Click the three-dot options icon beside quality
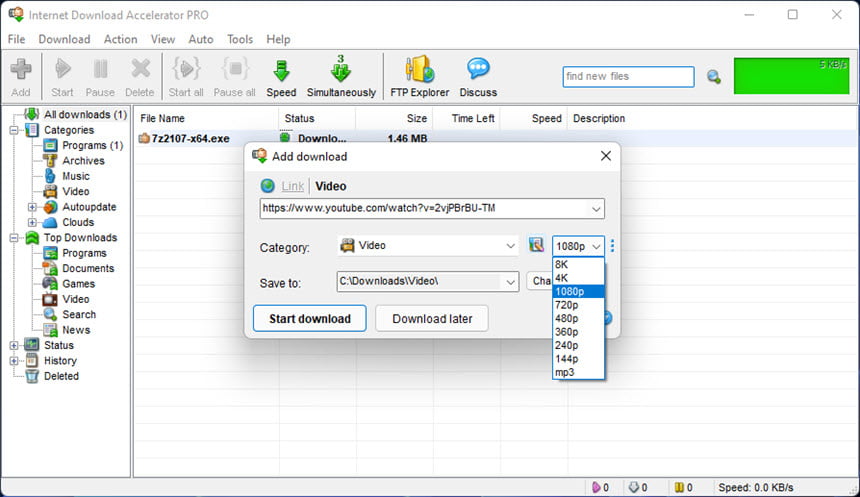 (x=612, y=246)
